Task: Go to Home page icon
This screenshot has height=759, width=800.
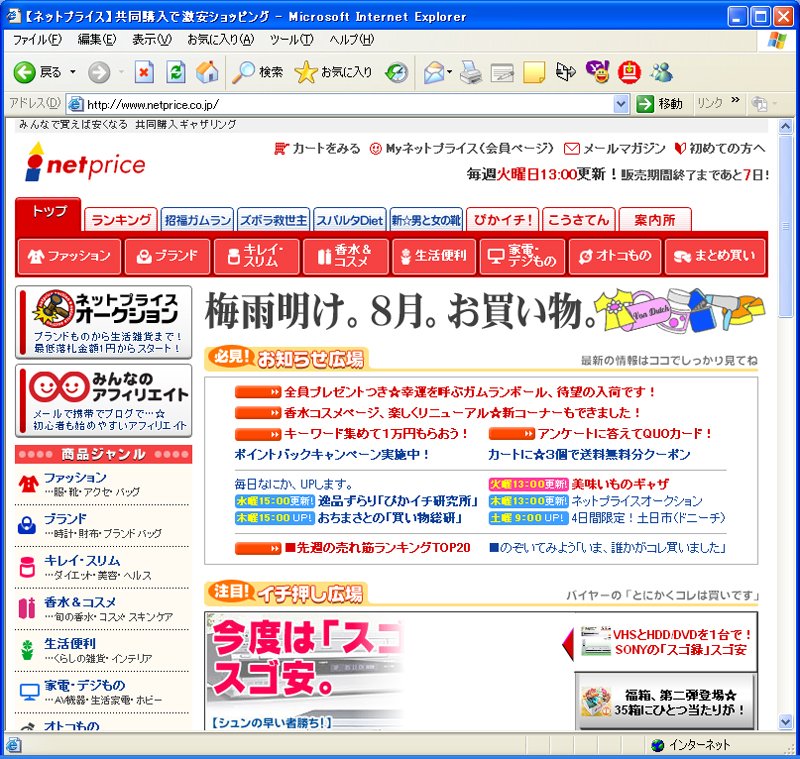Action: pos(207,72)
